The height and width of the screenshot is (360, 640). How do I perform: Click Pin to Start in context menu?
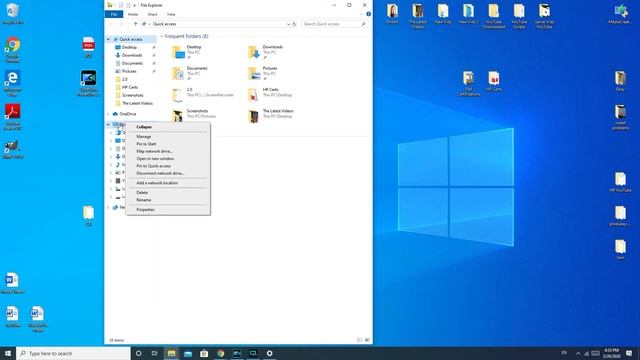pos(146,144)
